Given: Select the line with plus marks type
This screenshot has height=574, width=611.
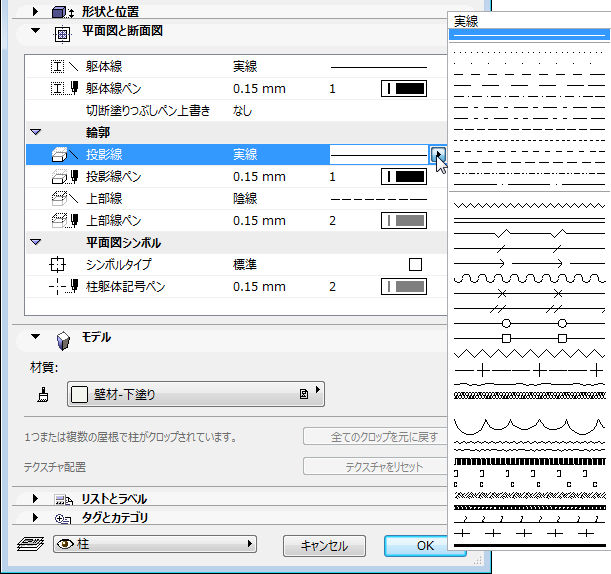Looking at the screenshot, I should point(529,370).
